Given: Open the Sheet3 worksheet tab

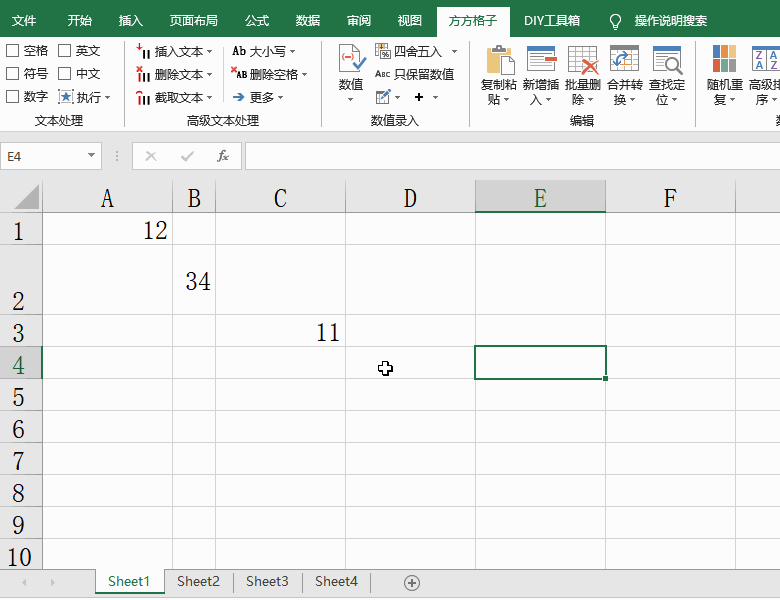Looking at the screenshot, I should 267,581.
